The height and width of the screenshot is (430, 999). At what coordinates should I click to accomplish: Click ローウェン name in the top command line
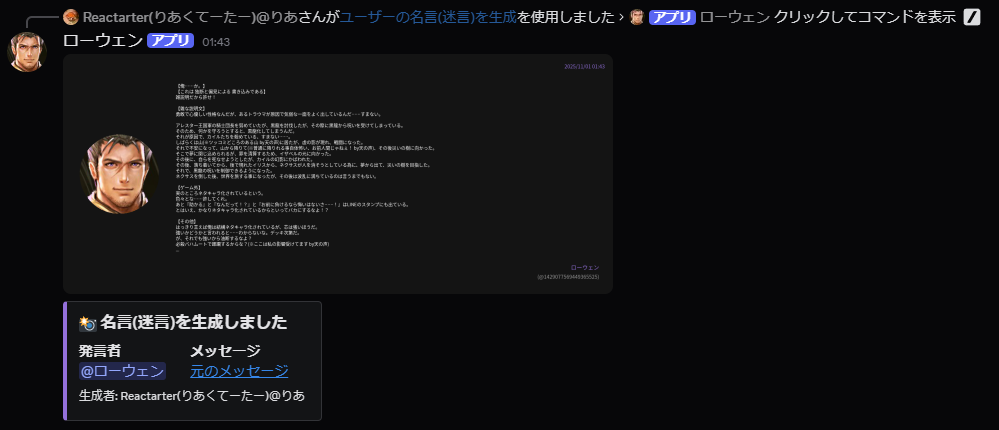pyautogui.click(x=734, y=17)
